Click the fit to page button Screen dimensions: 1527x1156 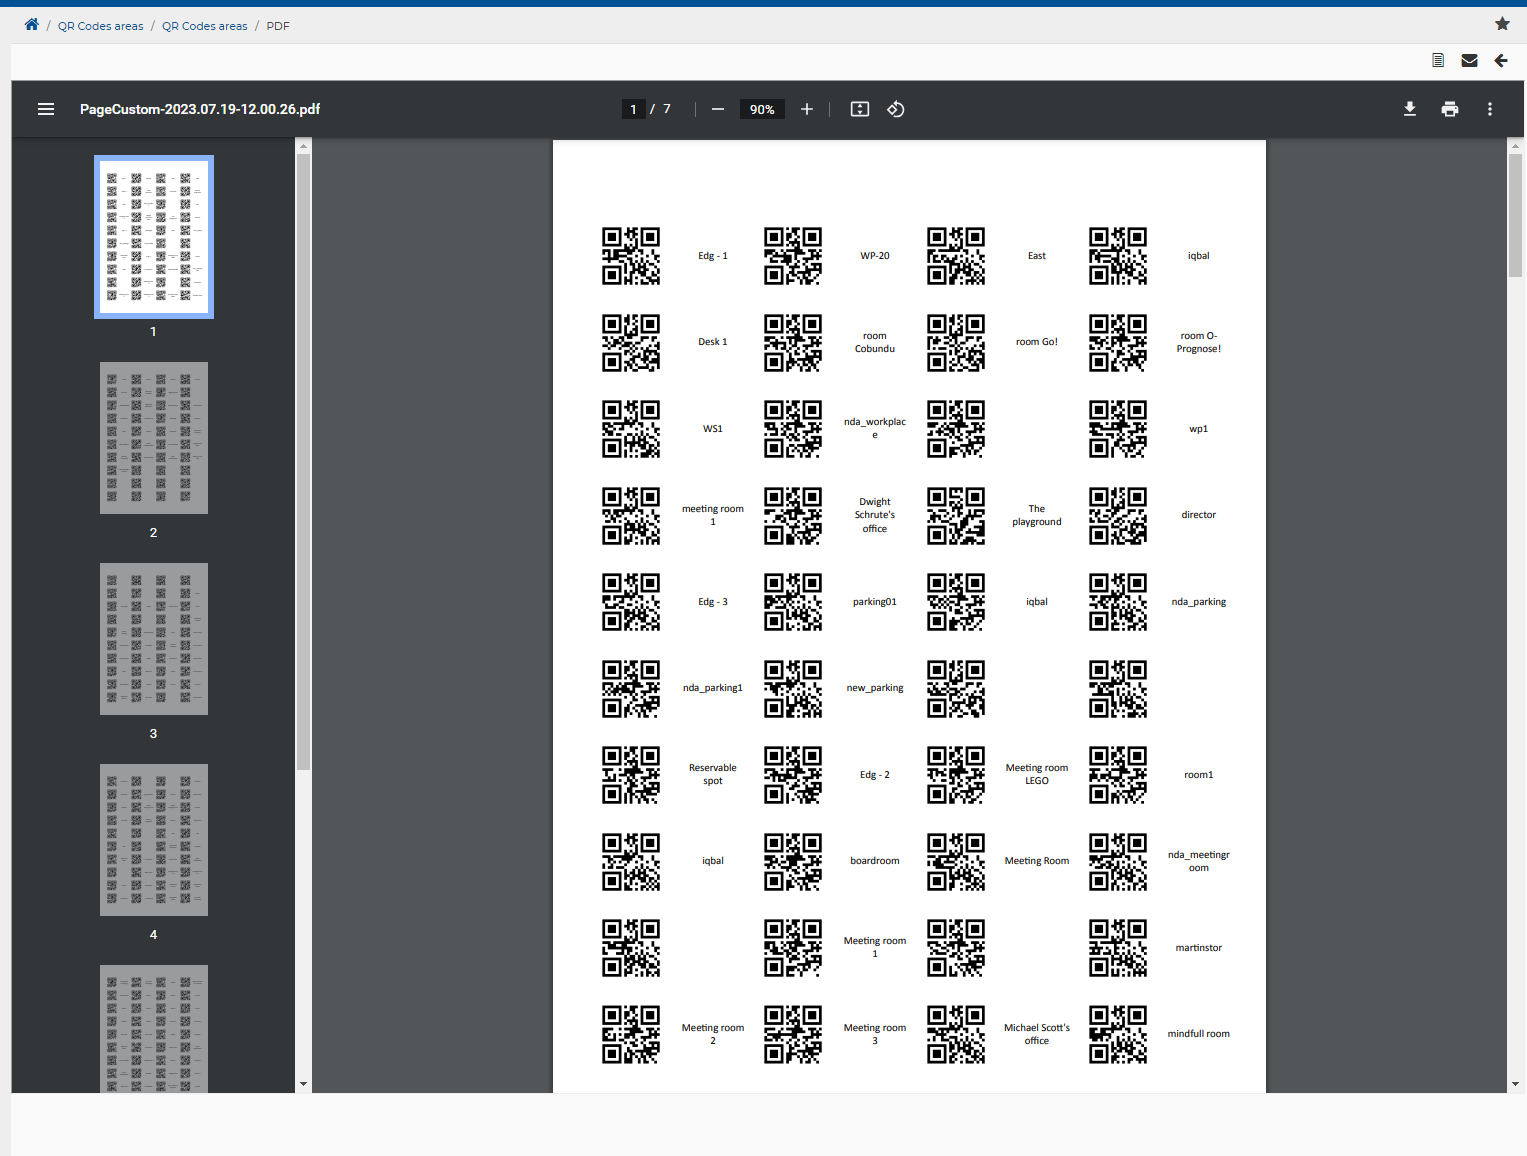point(860,109)
